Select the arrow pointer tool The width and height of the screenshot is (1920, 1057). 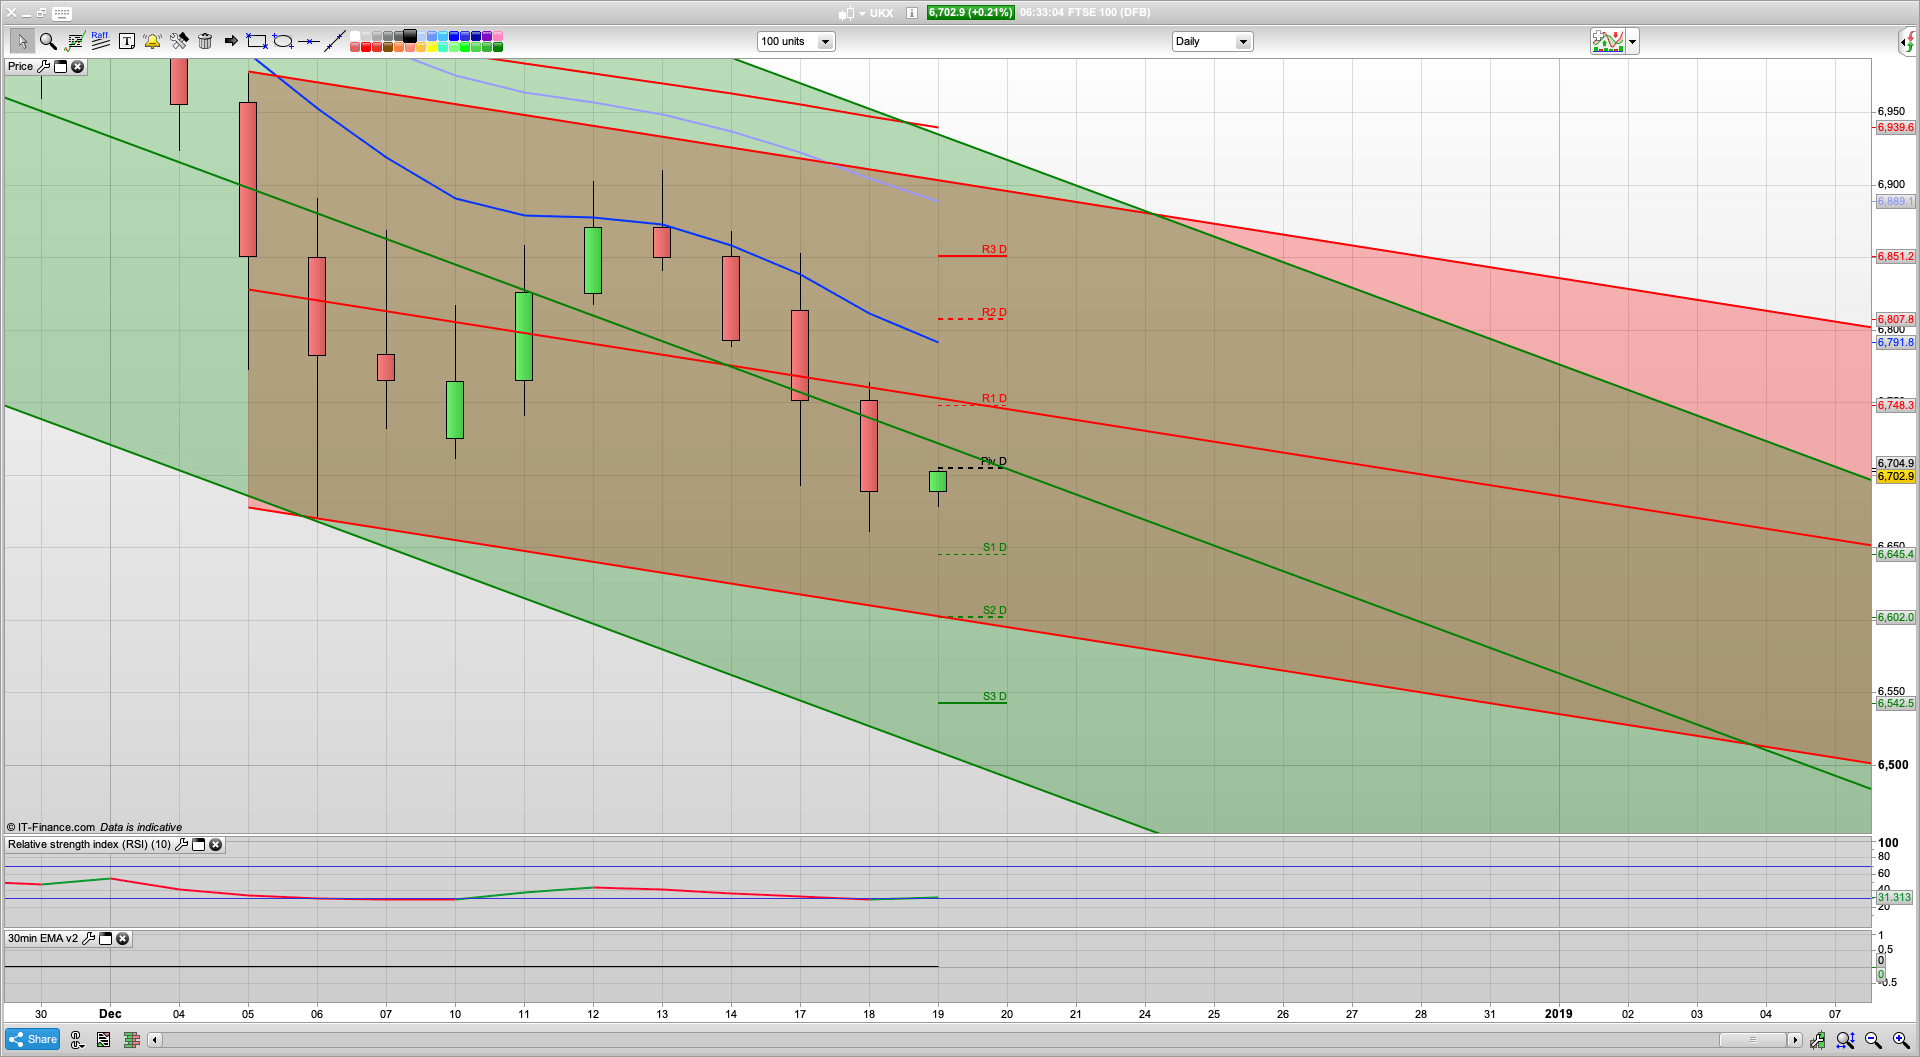click(x=22, y=41)
